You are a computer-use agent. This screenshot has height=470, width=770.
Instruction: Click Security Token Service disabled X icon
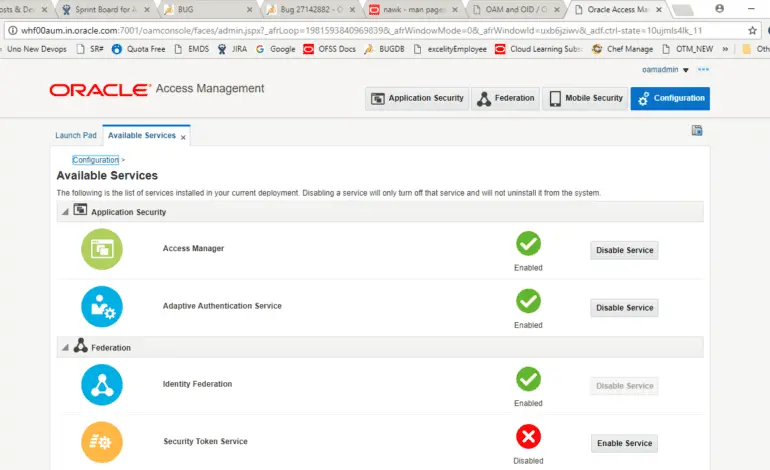pyautogui.click(x=528, y=437)
